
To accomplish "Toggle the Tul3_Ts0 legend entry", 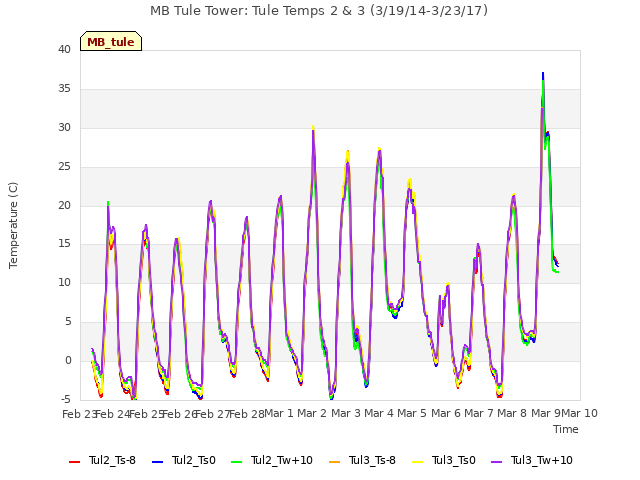I will pyautogui.click(x=444, y=461).
